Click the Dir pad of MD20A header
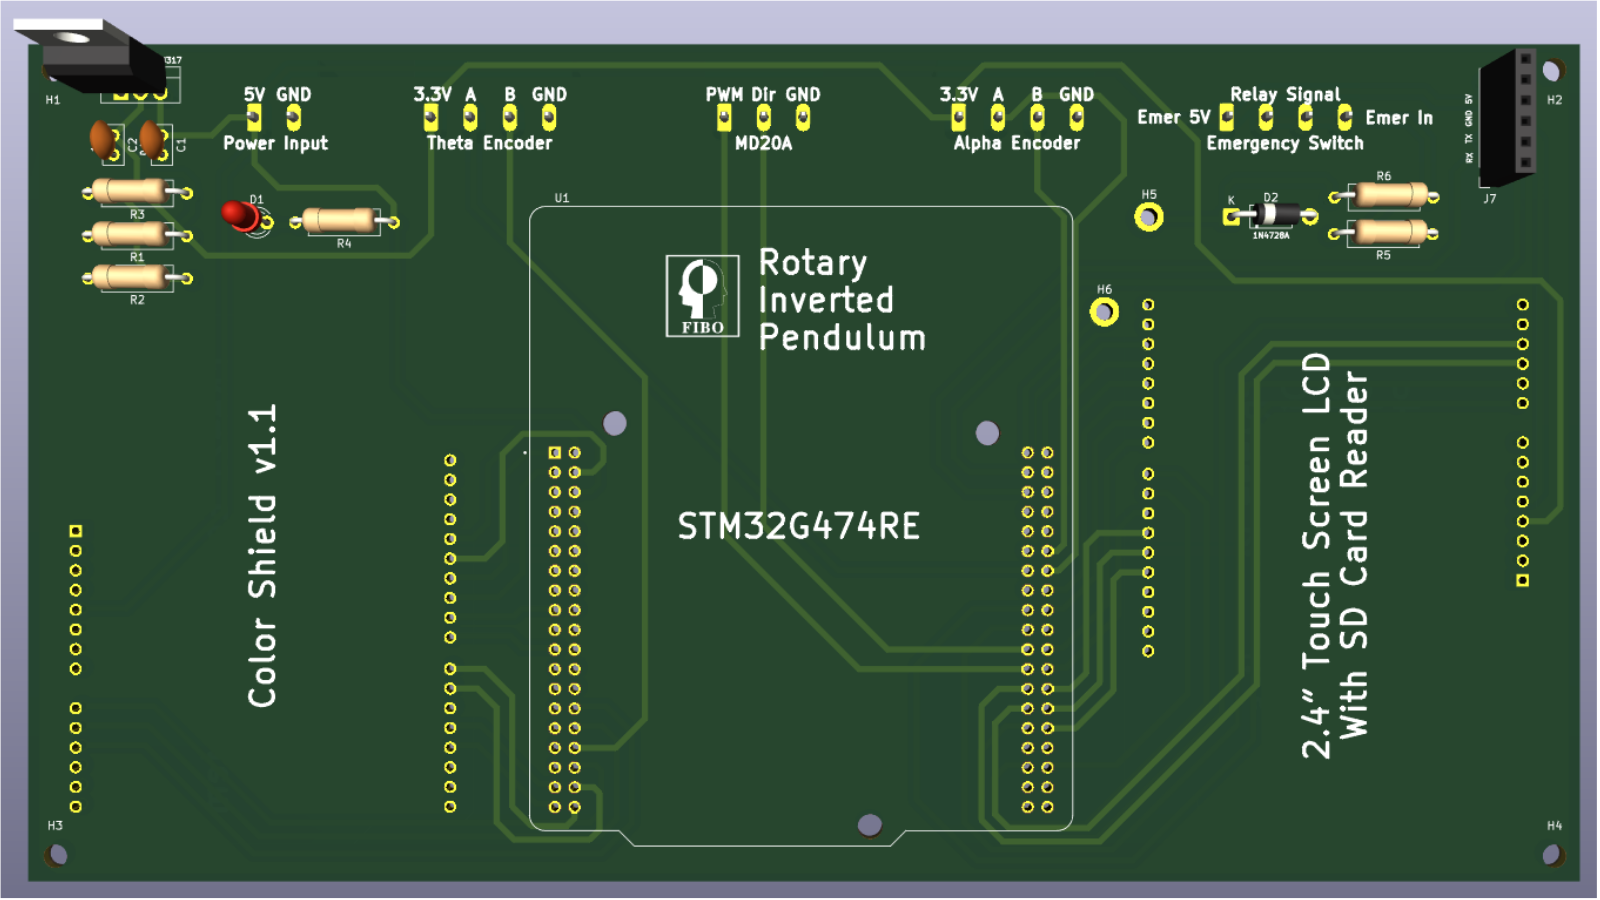This screenshot has width=1600, height=900. (763, 118)
